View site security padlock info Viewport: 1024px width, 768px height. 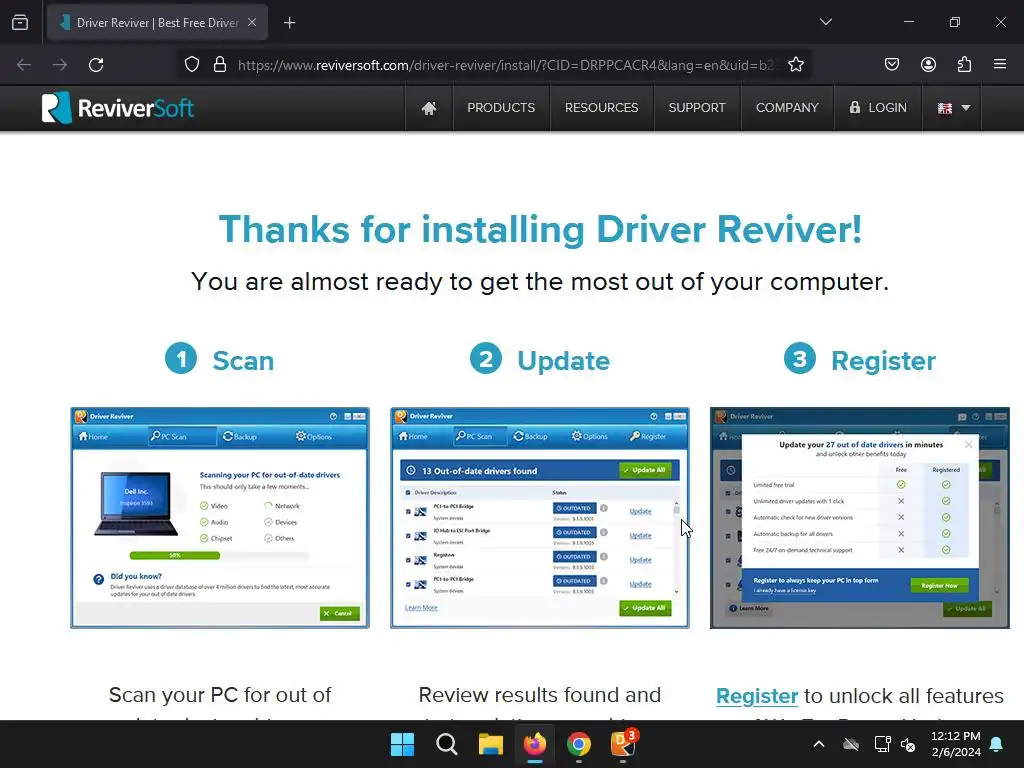pos(220,65)
